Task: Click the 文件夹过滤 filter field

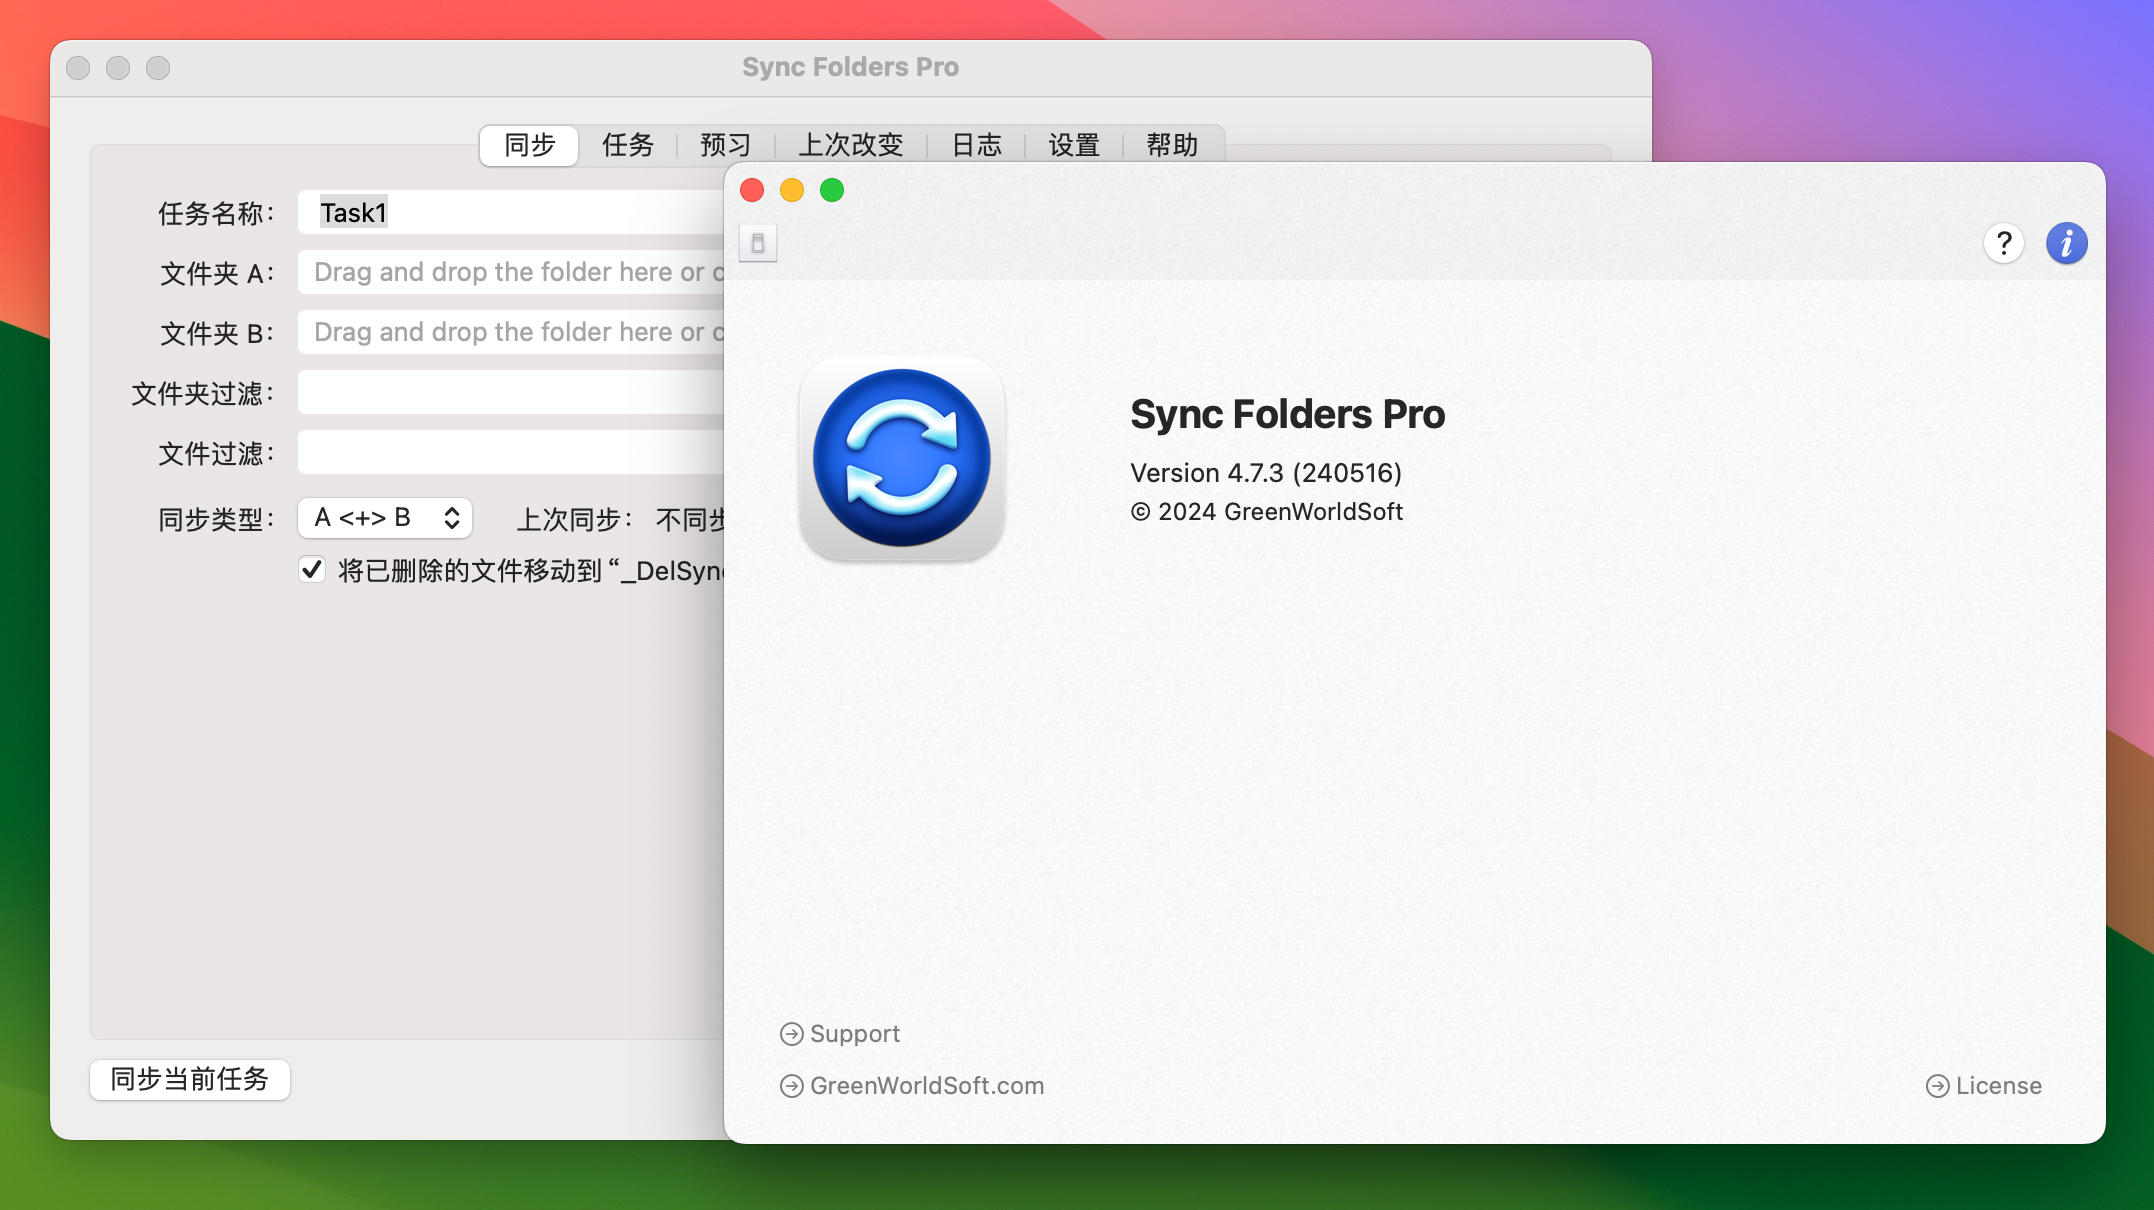Action: point(511,392)
